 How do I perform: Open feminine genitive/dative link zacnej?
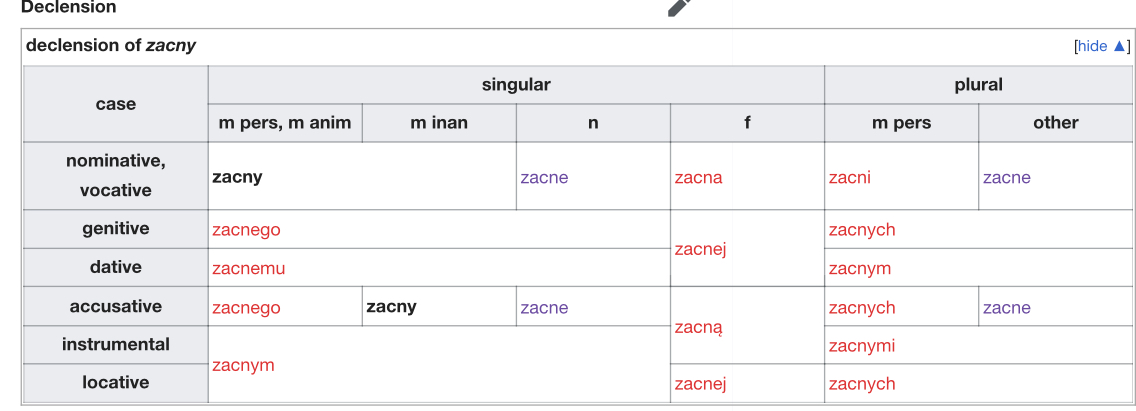[700, 249]
